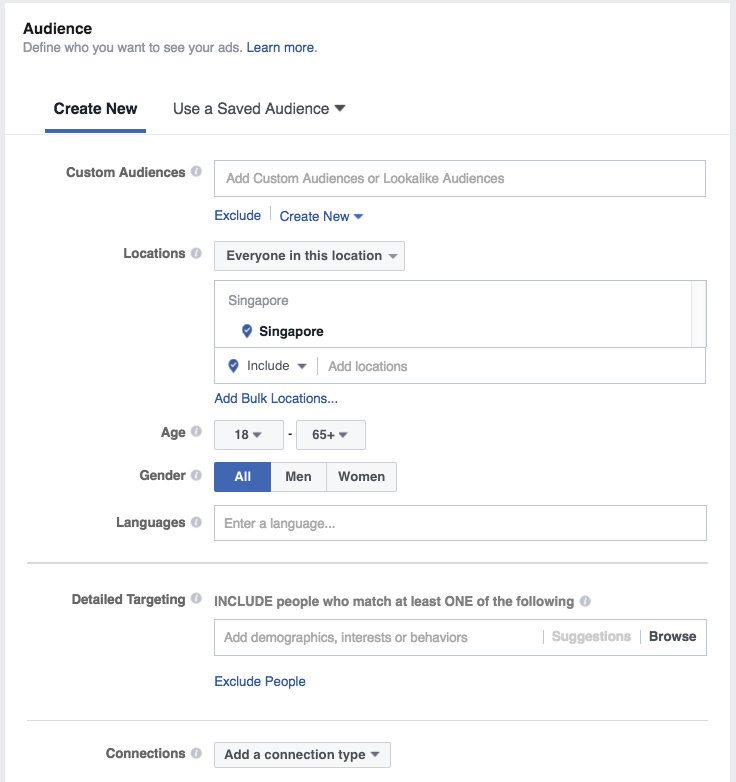Open minimum age 18 dropdown
Screen dimensions: 736x782
pyautogui.click(x=248, y=435)
